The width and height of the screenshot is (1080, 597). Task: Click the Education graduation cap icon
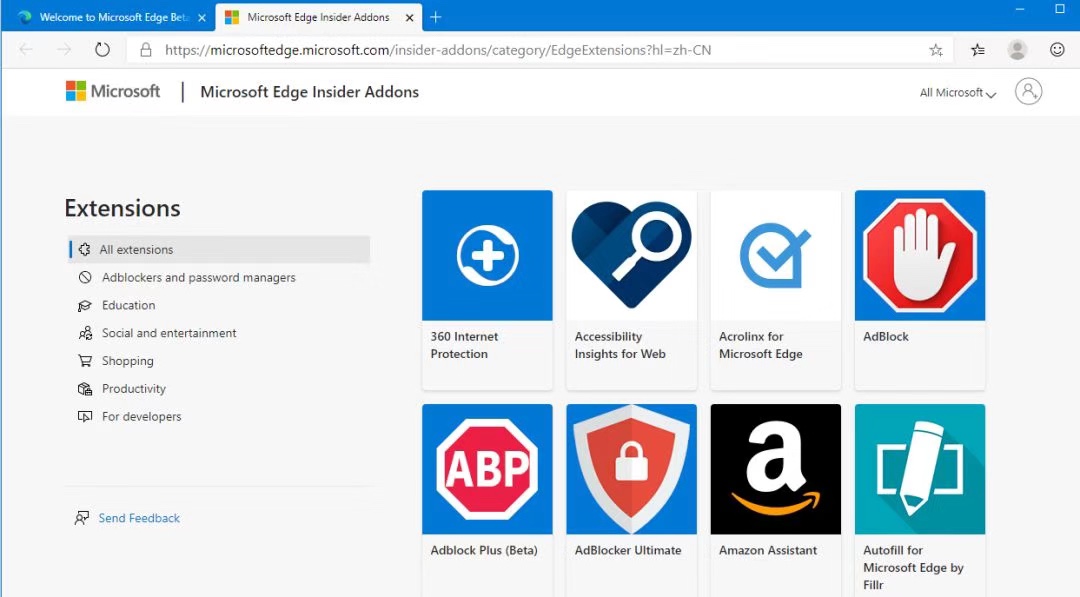tap(85, 305)
